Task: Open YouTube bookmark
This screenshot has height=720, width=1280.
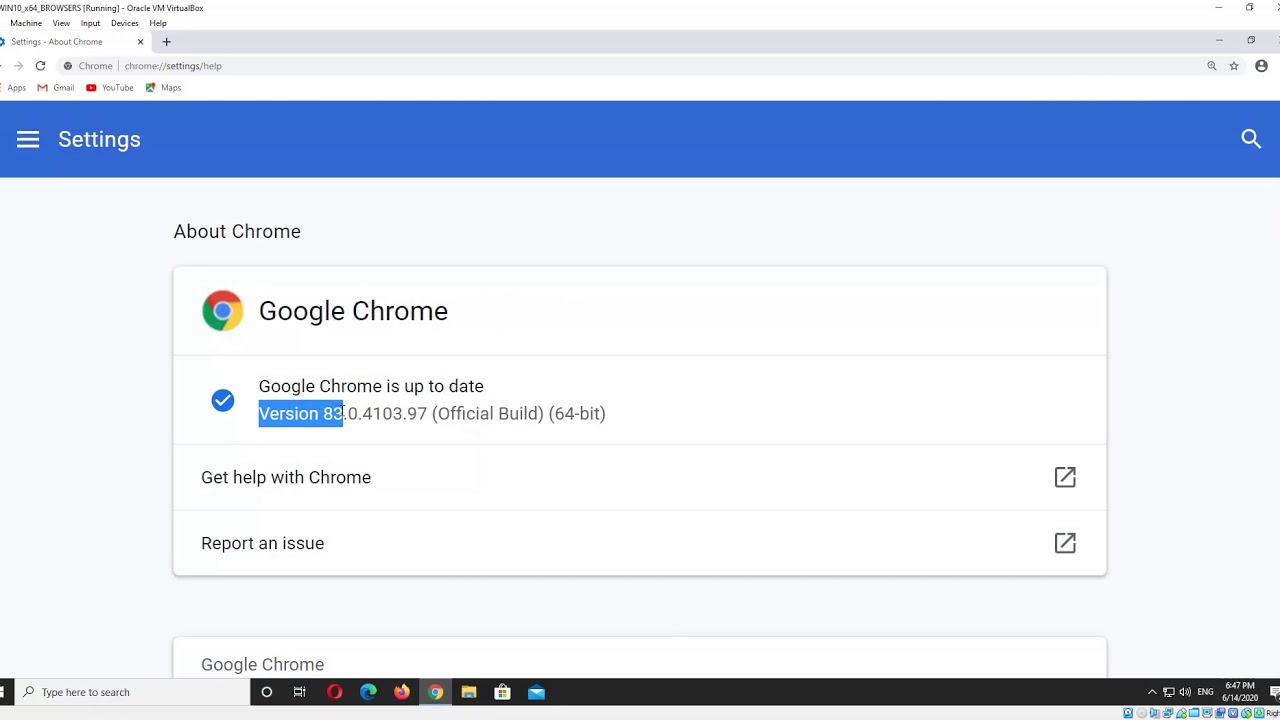Action: coord(110,88)
